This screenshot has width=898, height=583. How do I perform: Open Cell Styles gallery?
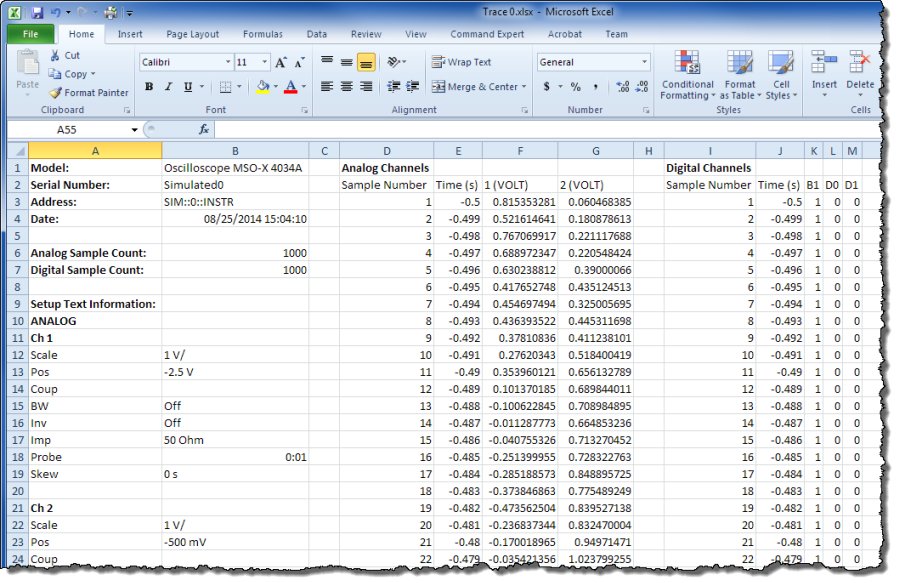pyautogui.click(x=781, y=75)
